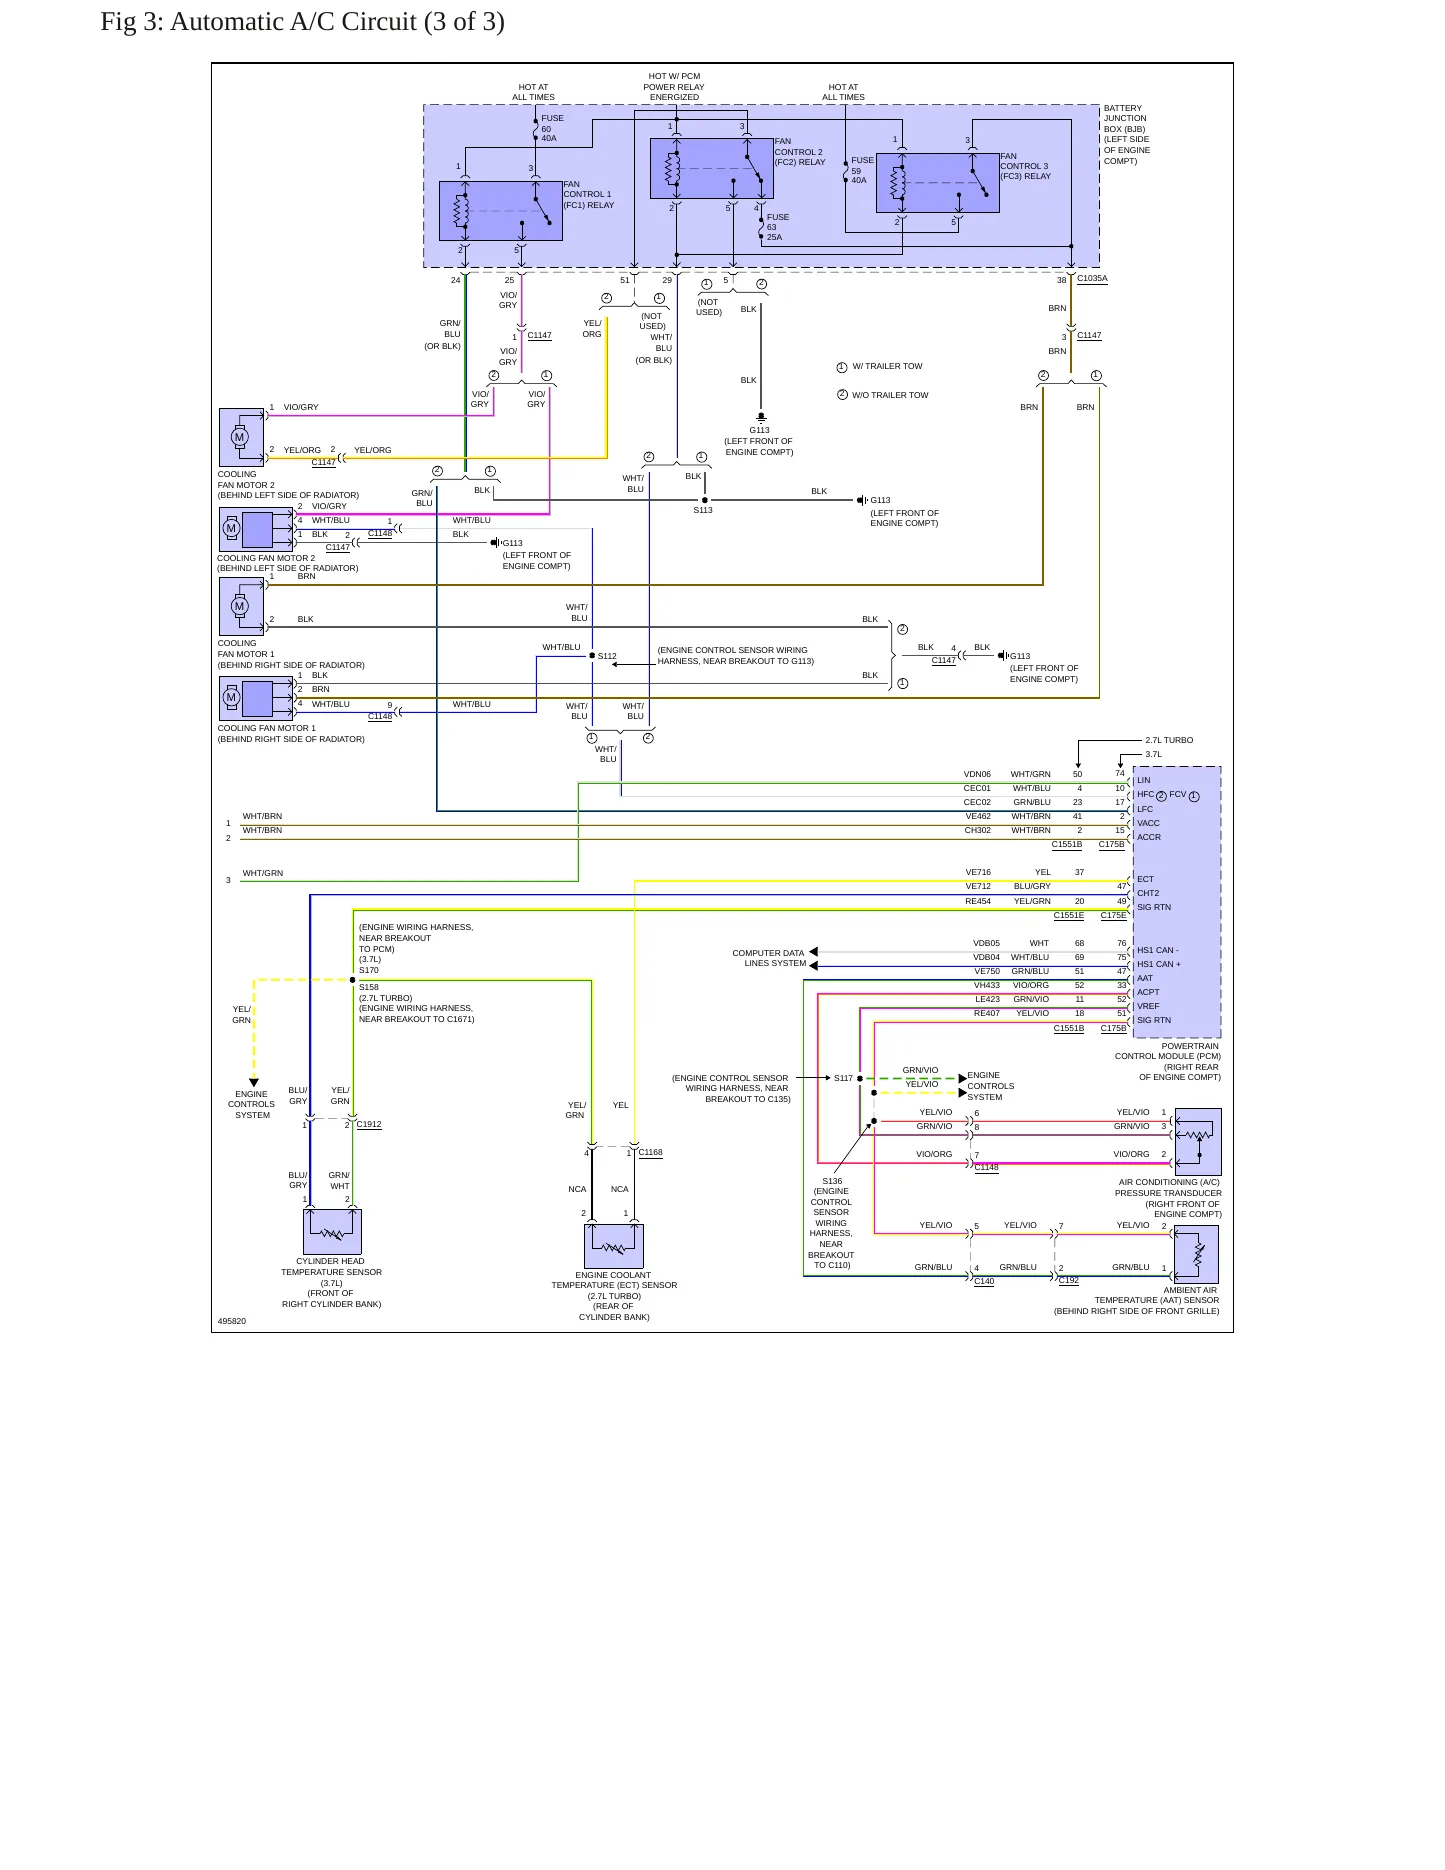
Task: Click the engine coolant temperature sensor symbol
Action: 614,1246
